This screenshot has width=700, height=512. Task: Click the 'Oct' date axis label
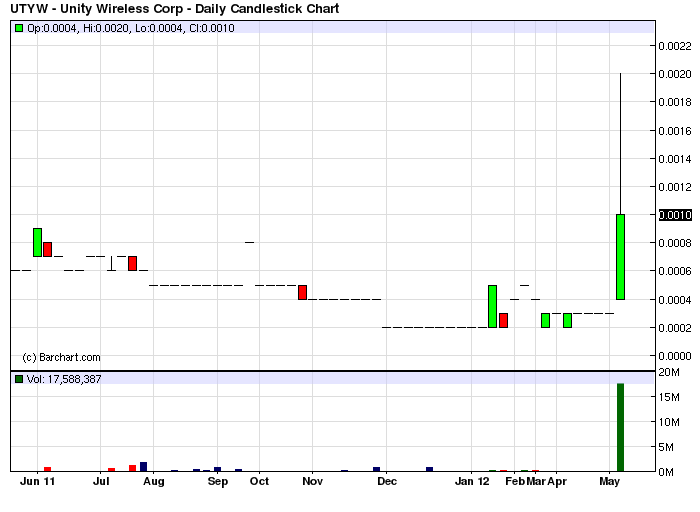(x=259, y=481)
